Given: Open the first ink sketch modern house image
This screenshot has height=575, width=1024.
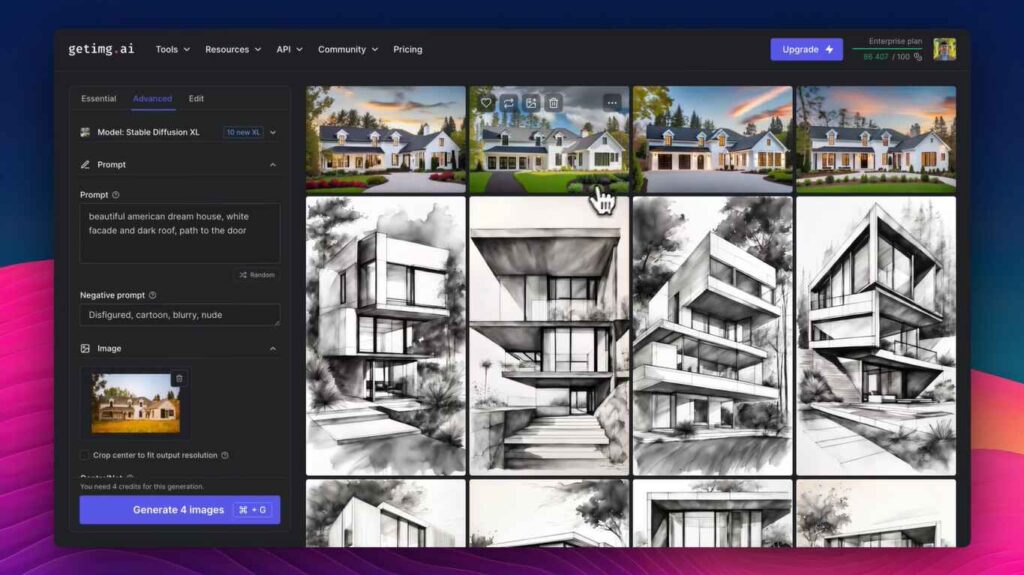Looking at the screenshot, I should point(386,336).
